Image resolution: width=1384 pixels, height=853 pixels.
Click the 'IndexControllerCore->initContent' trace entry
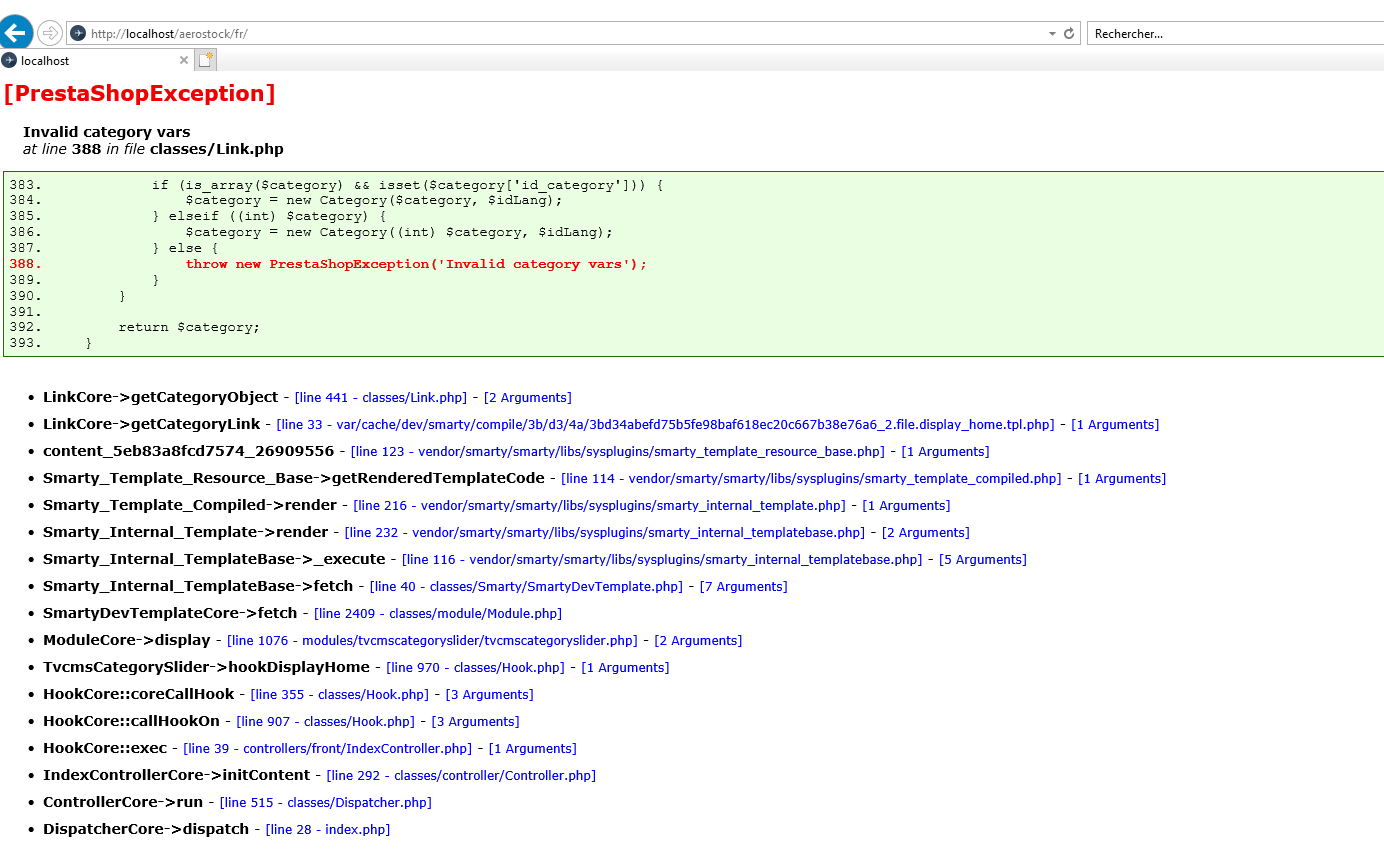point(177,776)
